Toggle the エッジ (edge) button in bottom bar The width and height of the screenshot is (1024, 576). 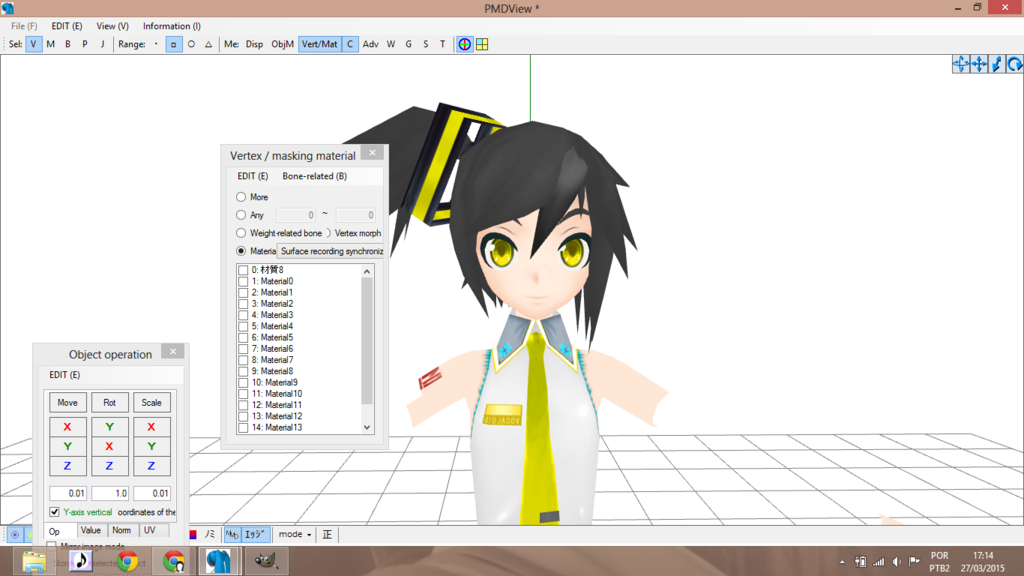coord(255,534)
